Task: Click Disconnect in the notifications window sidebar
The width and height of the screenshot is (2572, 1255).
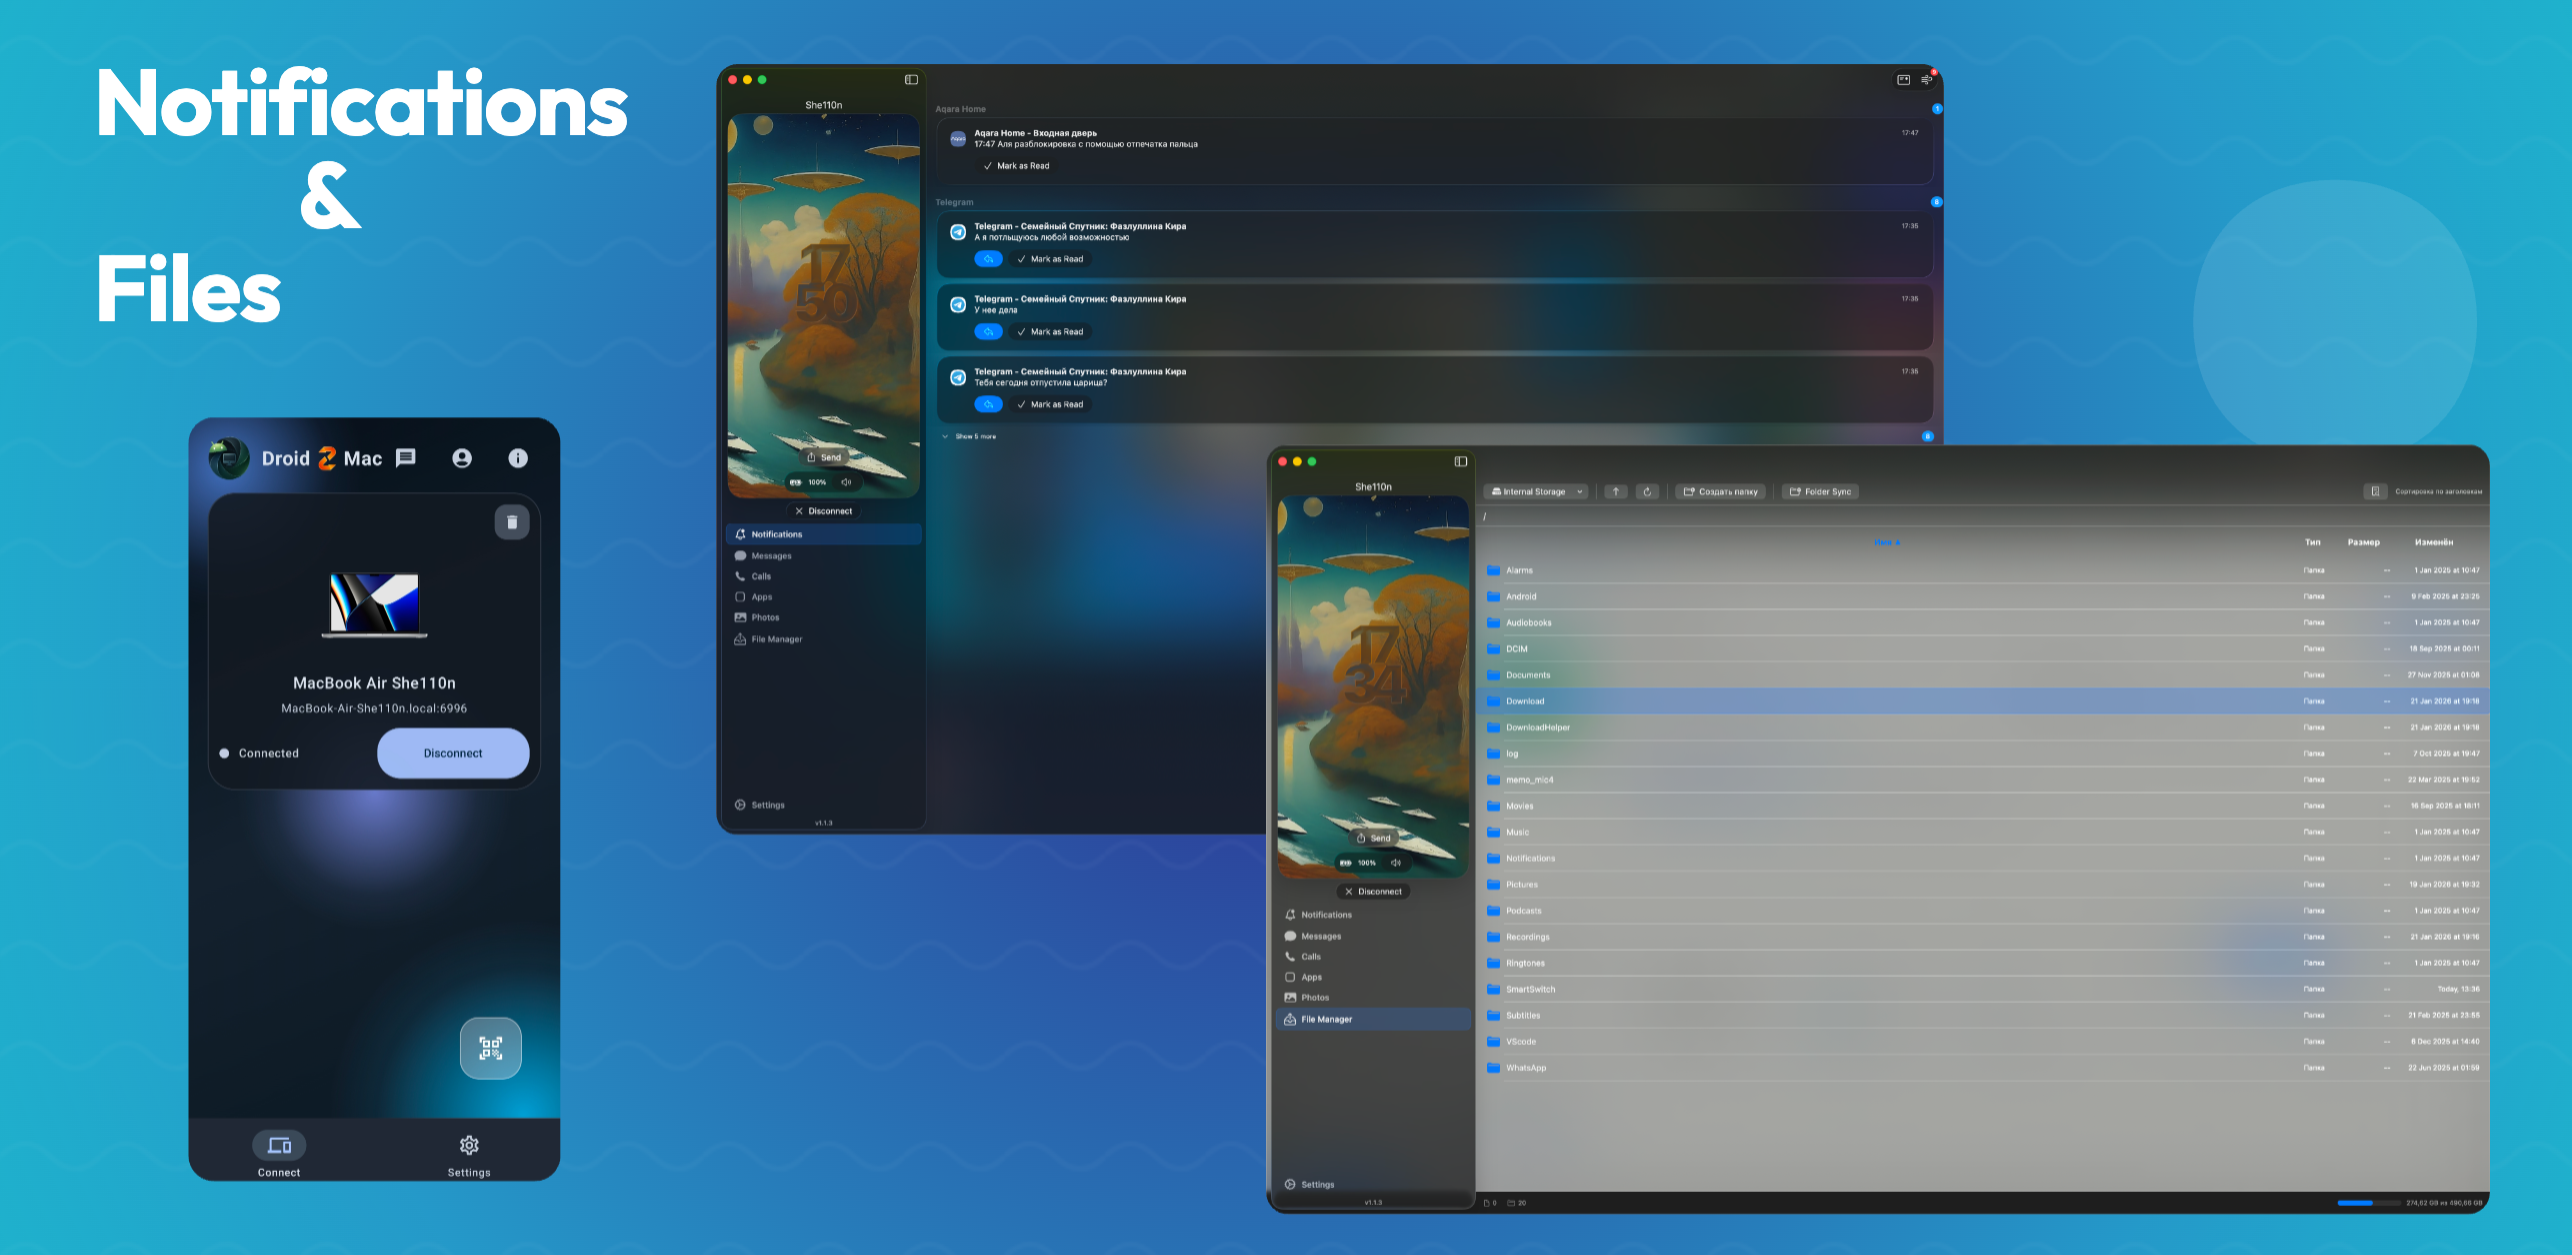Action: click(824, 511)
